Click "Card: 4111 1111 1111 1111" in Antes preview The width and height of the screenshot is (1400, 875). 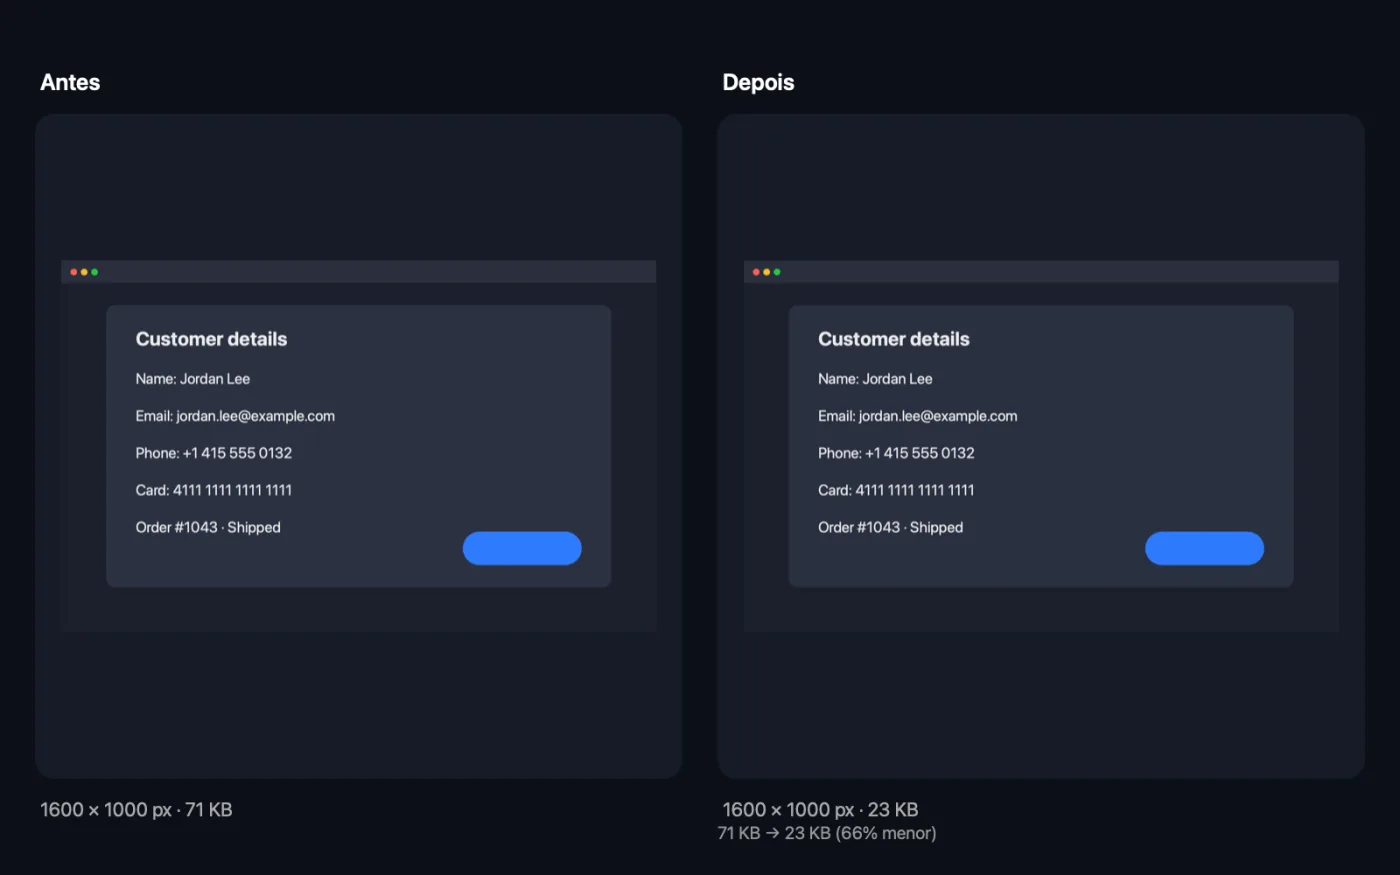click(214, 490)
